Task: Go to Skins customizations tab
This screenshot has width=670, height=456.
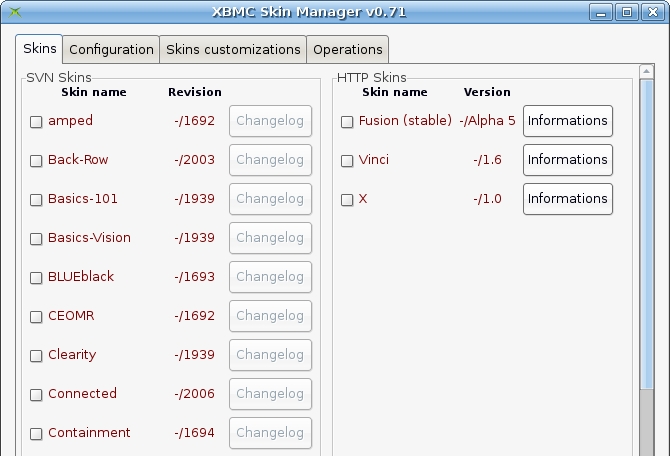Action: coord(233,50)
